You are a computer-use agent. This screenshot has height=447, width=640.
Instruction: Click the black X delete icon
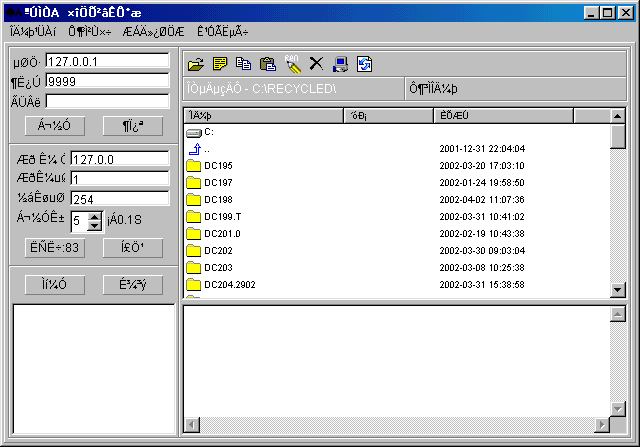click(x=317, y=64)
